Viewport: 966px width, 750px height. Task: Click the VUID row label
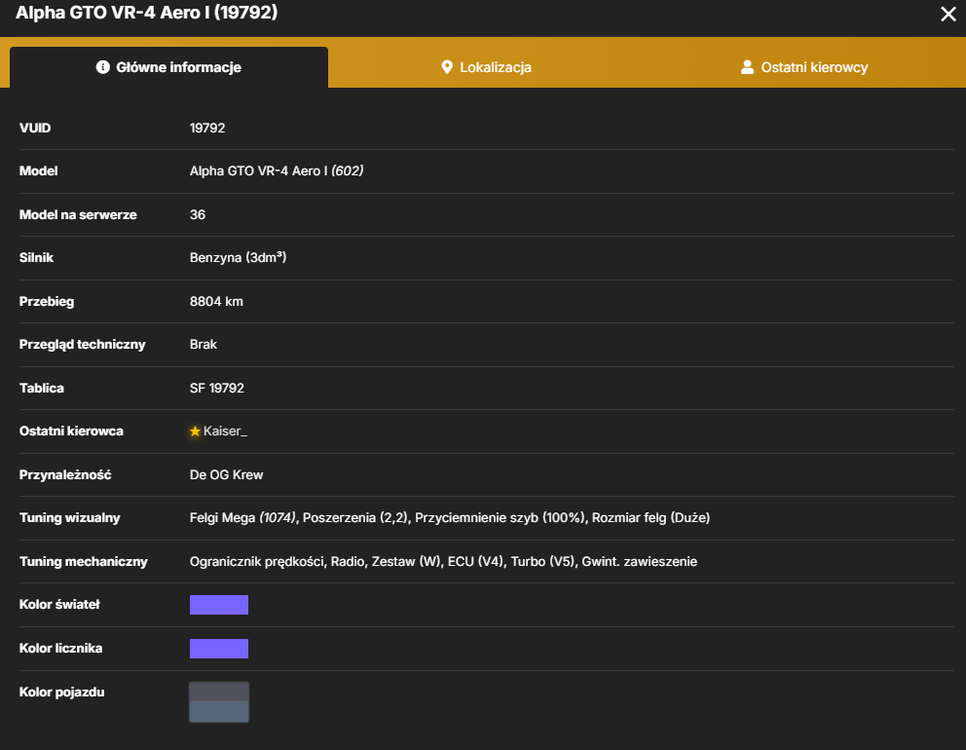(35, 128)
